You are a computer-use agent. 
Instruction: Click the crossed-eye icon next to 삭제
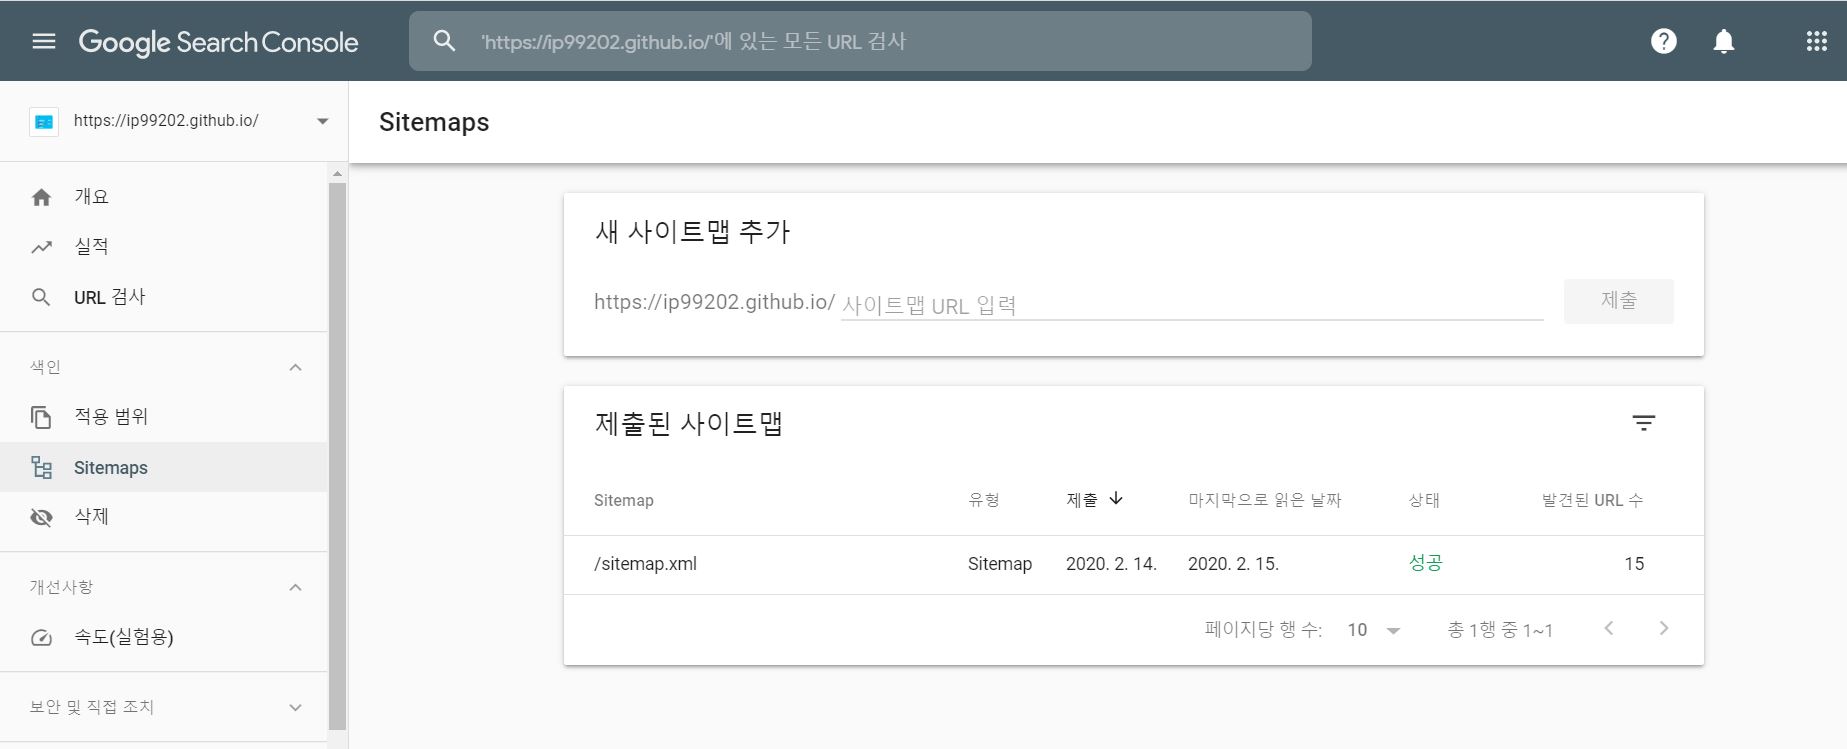(41, 517)
